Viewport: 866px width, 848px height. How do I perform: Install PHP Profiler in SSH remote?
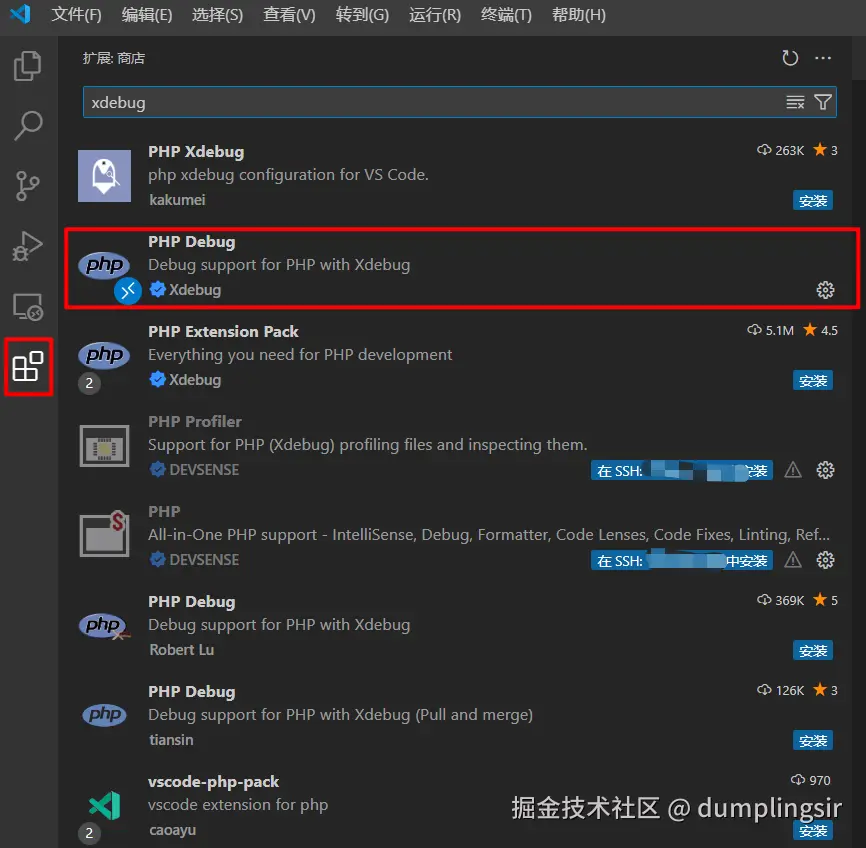pyautogui.click(x=682, y=471)
